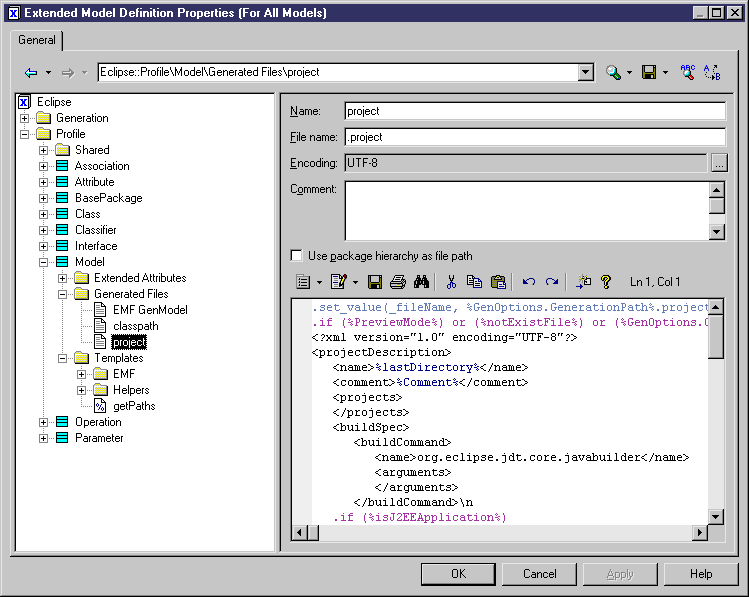Open editor menu icon dropdown arrow
Viewport: 749px width, 597px height.
(319, 282)
